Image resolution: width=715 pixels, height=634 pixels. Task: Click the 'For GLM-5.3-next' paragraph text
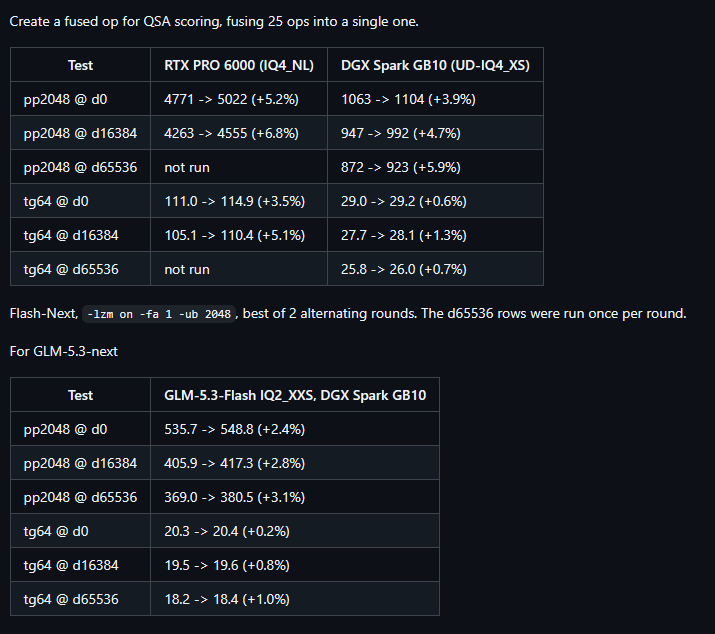point(63,351)
